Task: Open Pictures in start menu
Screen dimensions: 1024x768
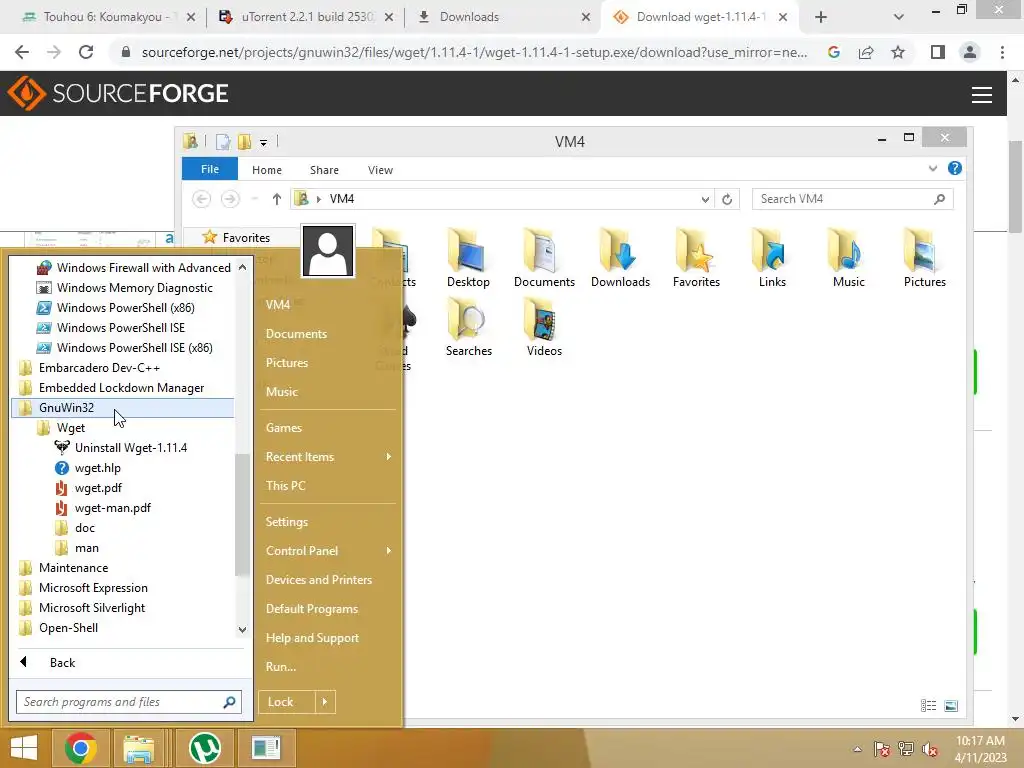Action: (x=287, y=362)
